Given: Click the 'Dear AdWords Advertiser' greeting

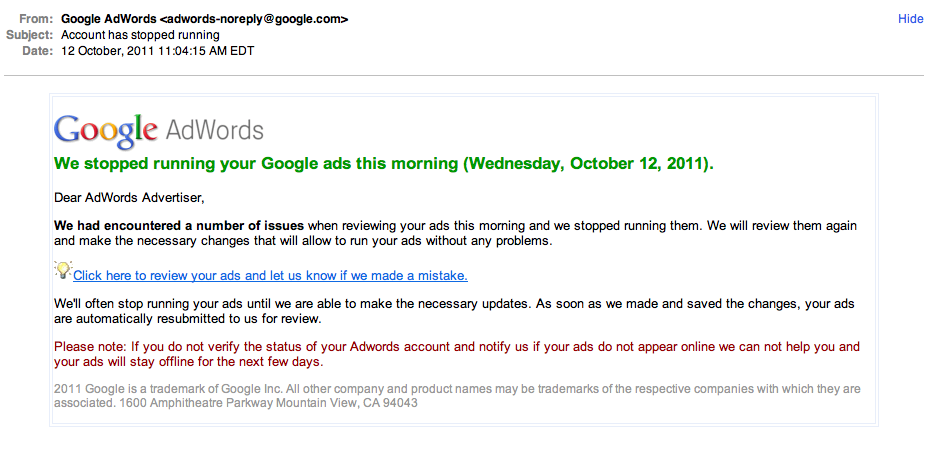Looking at the screenshot, I should tap(129, 198).
